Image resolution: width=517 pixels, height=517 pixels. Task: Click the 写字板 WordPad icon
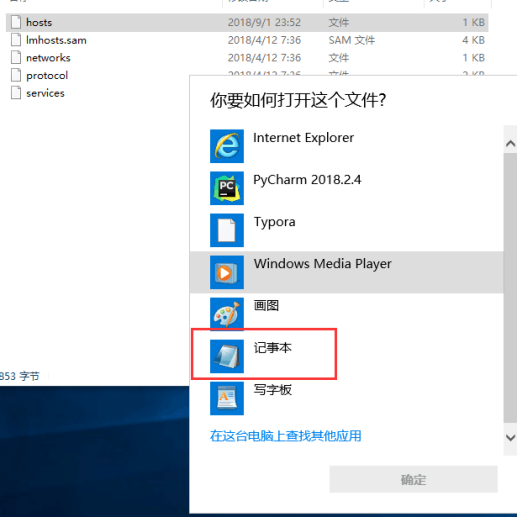point(227,398)
